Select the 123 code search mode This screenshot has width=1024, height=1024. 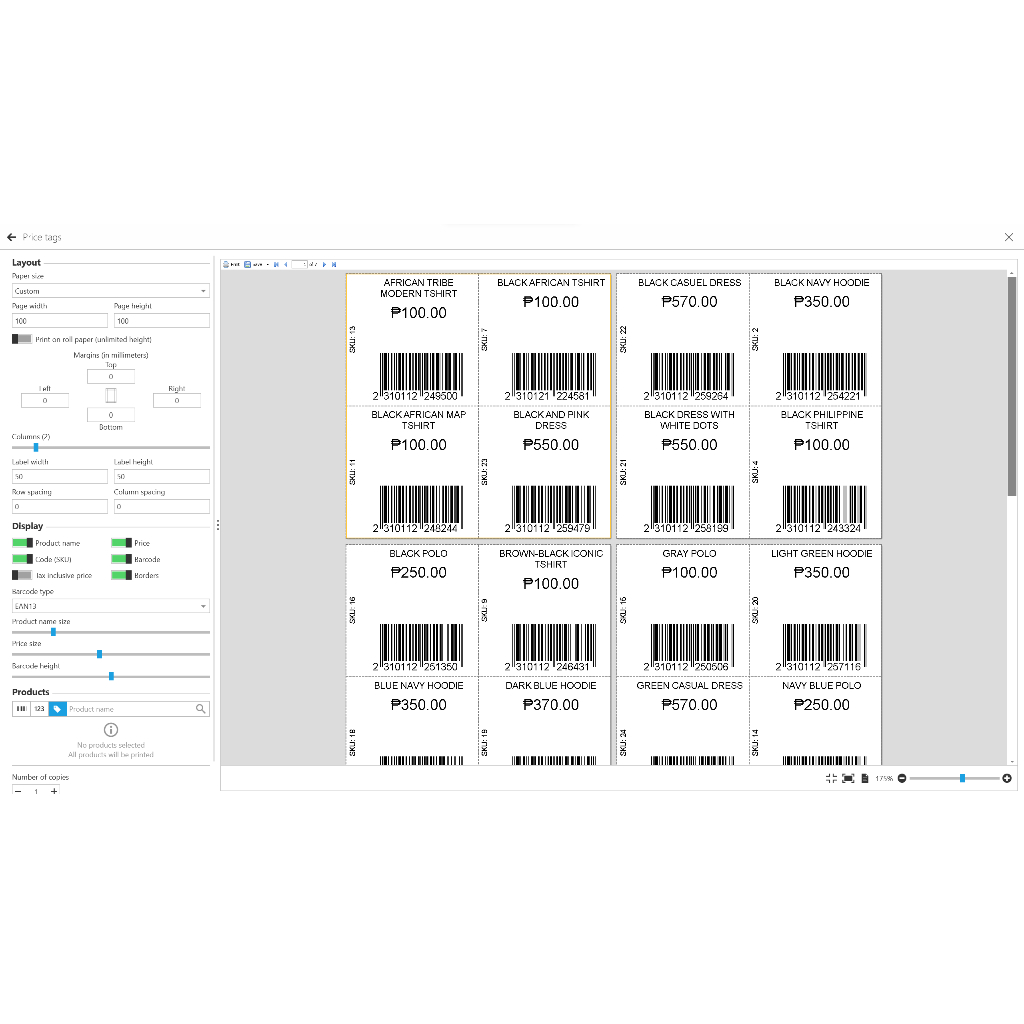[39, 708]
